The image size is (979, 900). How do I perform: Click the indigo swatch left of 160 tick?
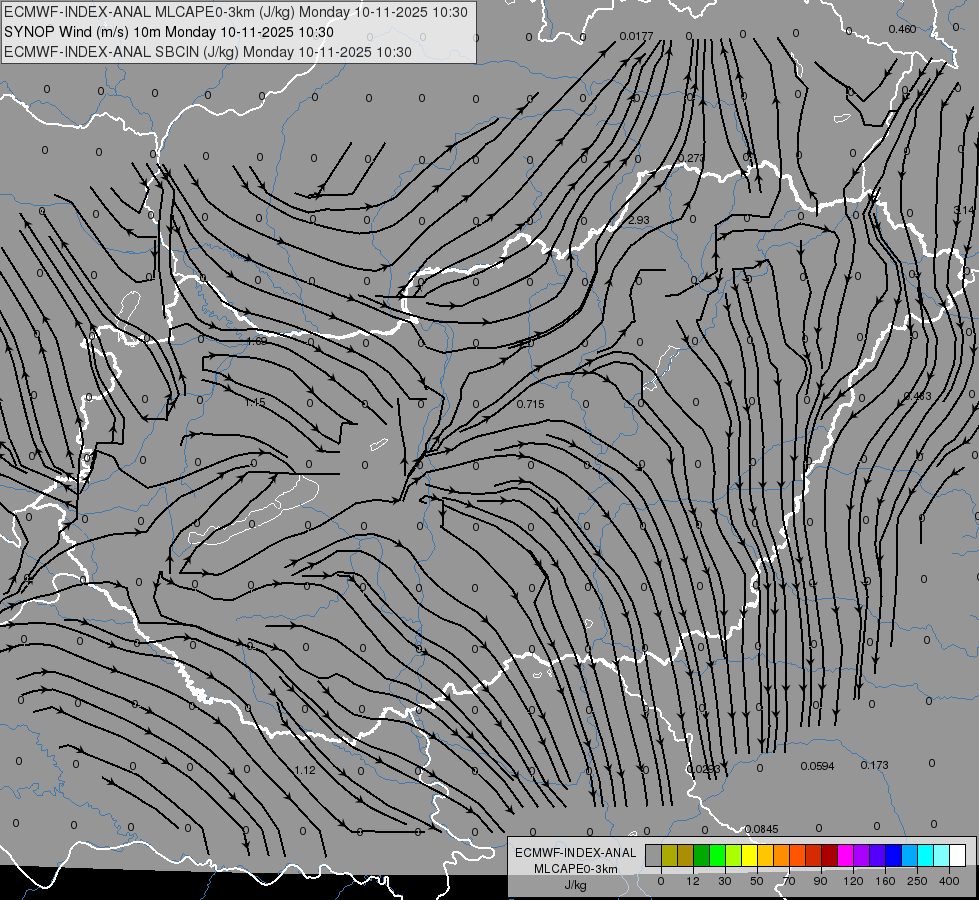pos(878,855)
